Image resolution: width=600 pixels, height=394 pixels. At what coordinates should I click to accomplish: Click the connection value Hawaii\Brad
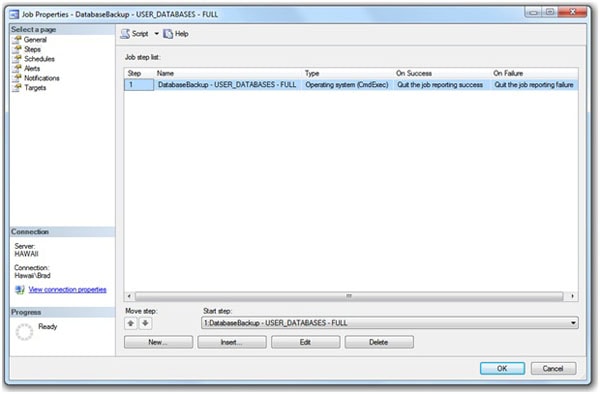[33, 276]
